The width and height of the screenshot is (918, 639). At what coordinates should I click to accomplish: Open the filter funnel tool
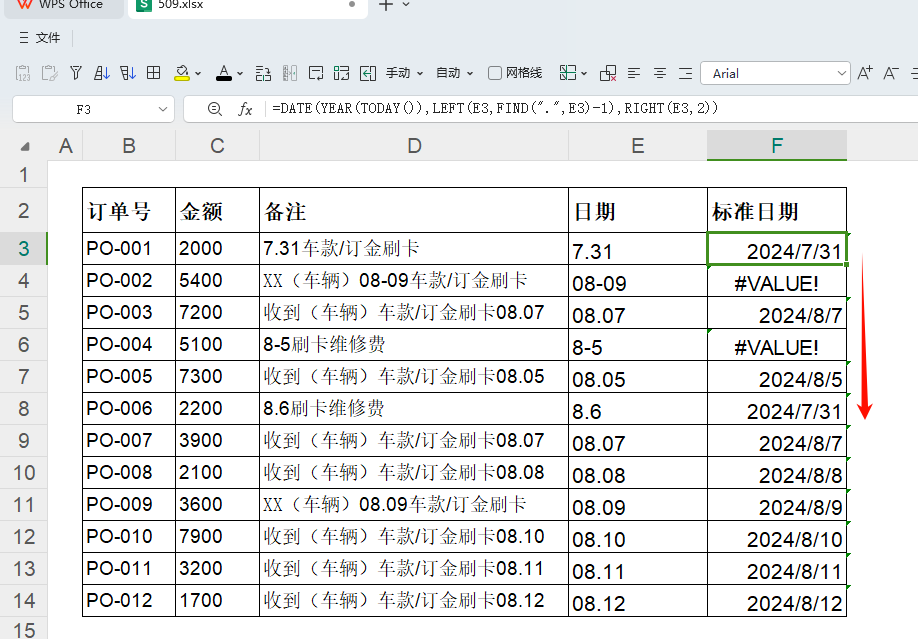76,73
